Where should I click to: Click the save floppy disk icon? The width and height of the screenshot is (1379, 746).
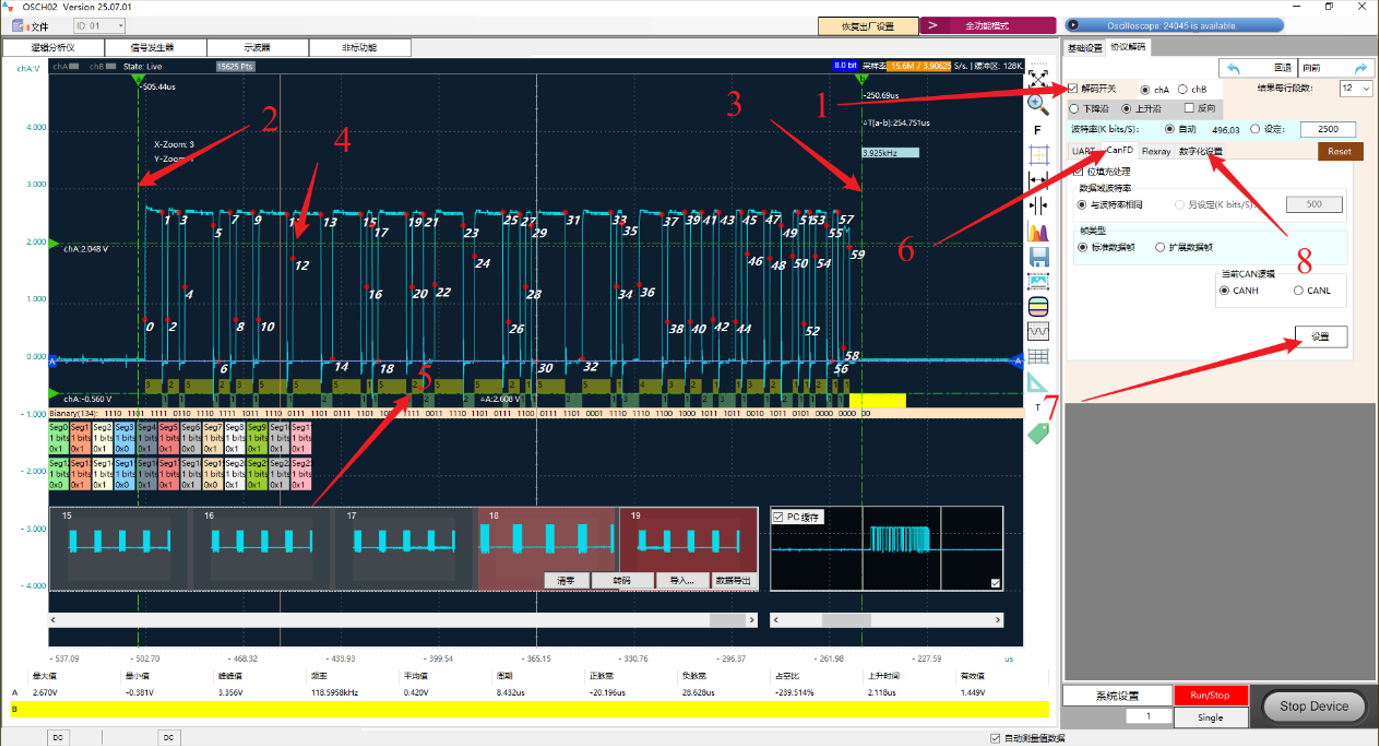coord(1038,257)
